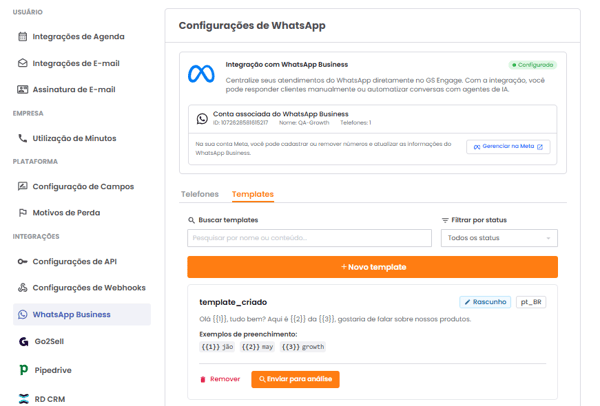The image size is (600, 406).
Task: Switch to the Telefones tab
Action: (x=200, y=194)
